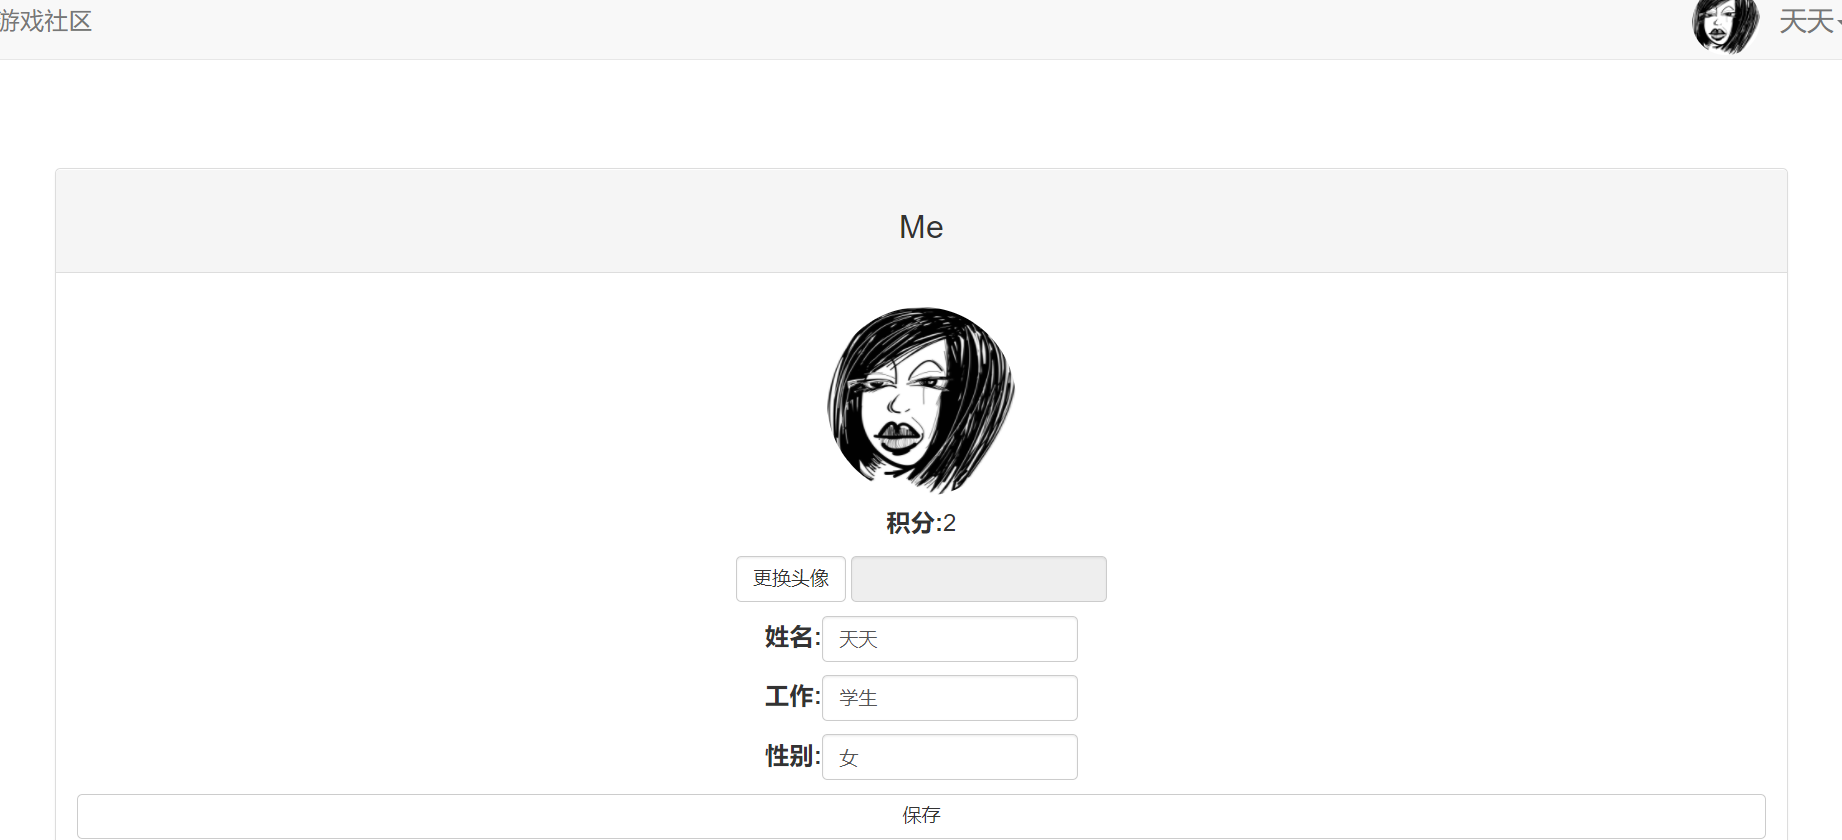The height and width of the screenshot is (840, 1842).
Task: Click the 性别: field label
Action: (792, 756)
